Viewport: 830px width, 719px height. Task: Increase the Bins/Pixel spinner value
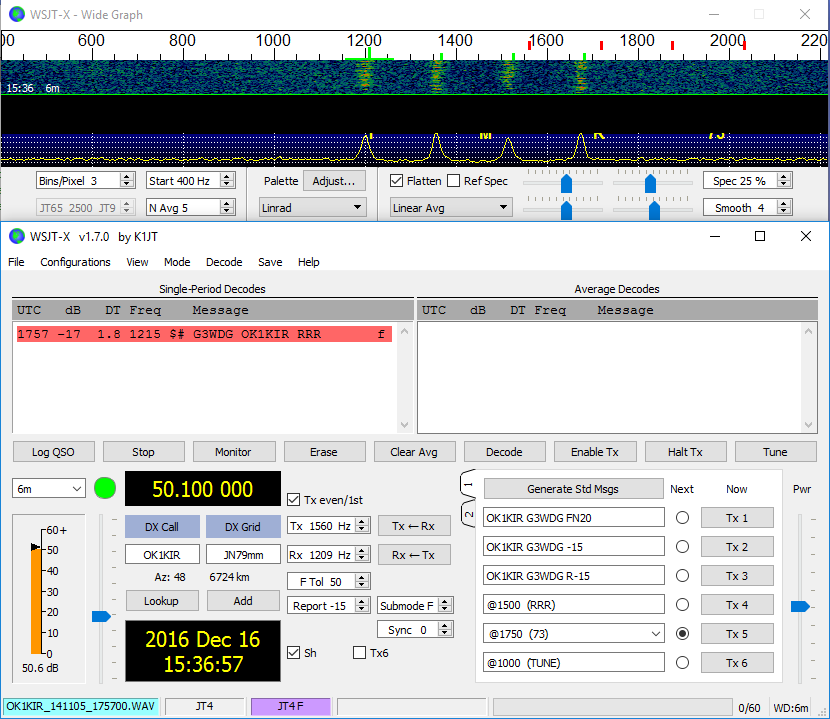[x=126, y=177]
